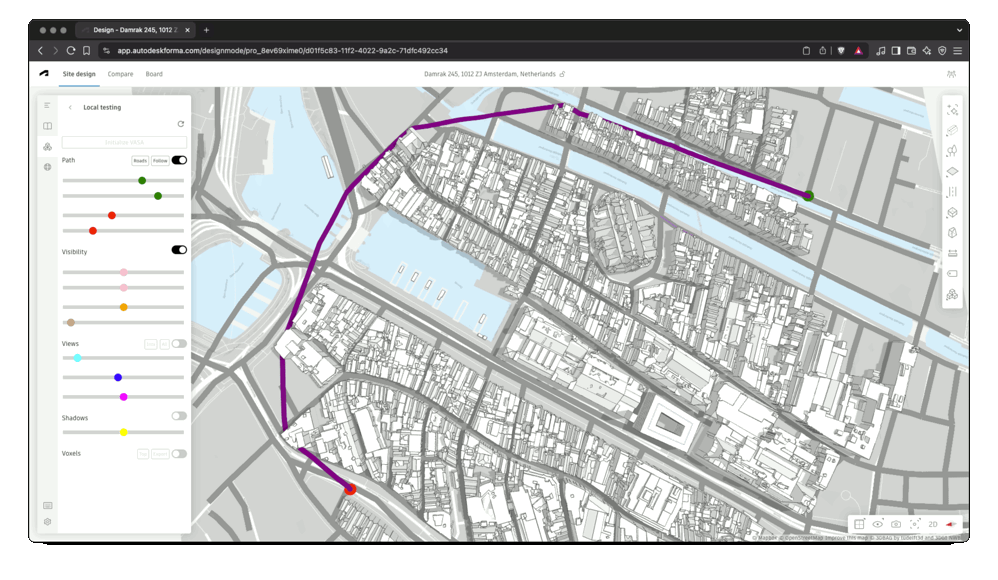Screen dimensions: 998x580
Task: Click the Follow button in Path section
Action: tap(160, 160)
